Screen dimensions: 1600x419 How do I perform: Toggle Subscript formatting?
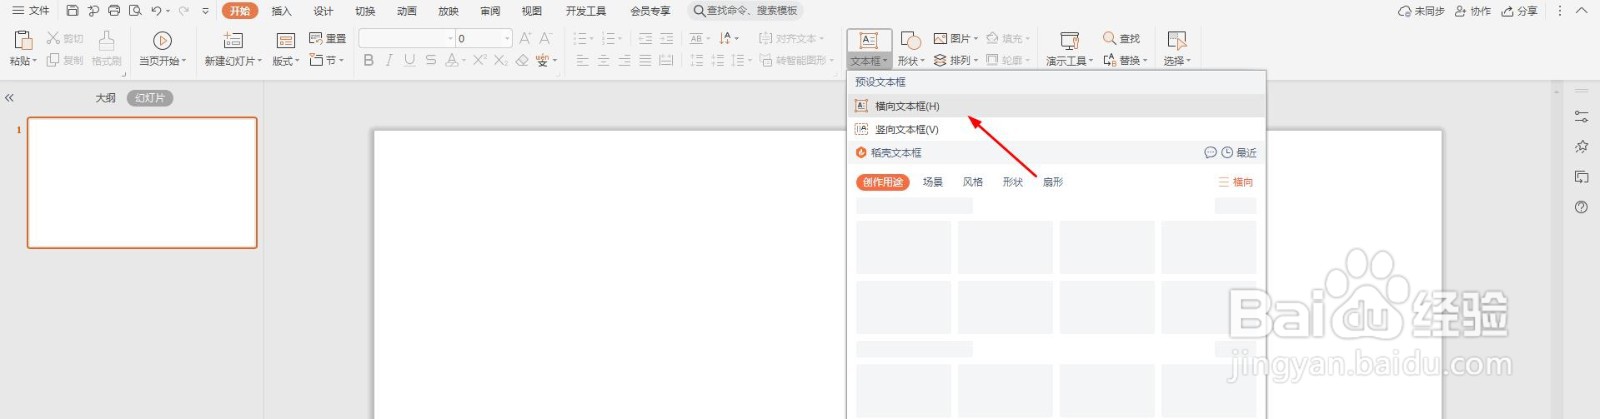pos(501,60)
